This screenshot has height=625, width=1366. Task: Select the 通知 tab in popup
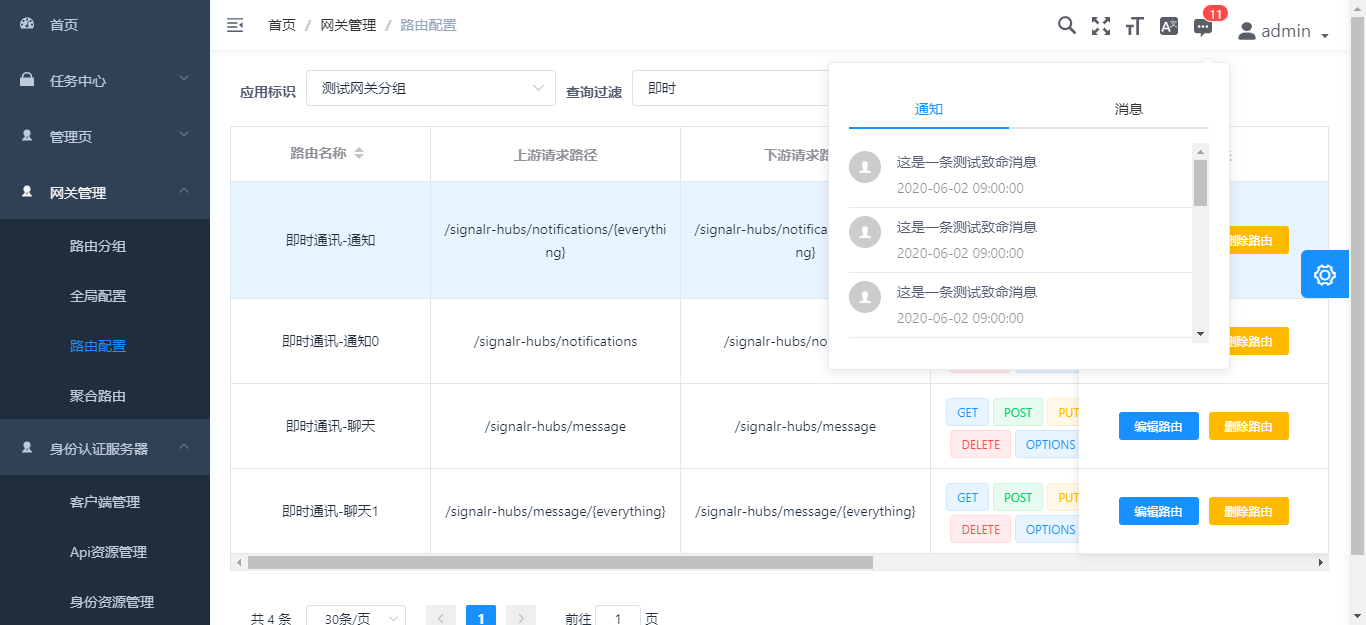coord(928,109)
